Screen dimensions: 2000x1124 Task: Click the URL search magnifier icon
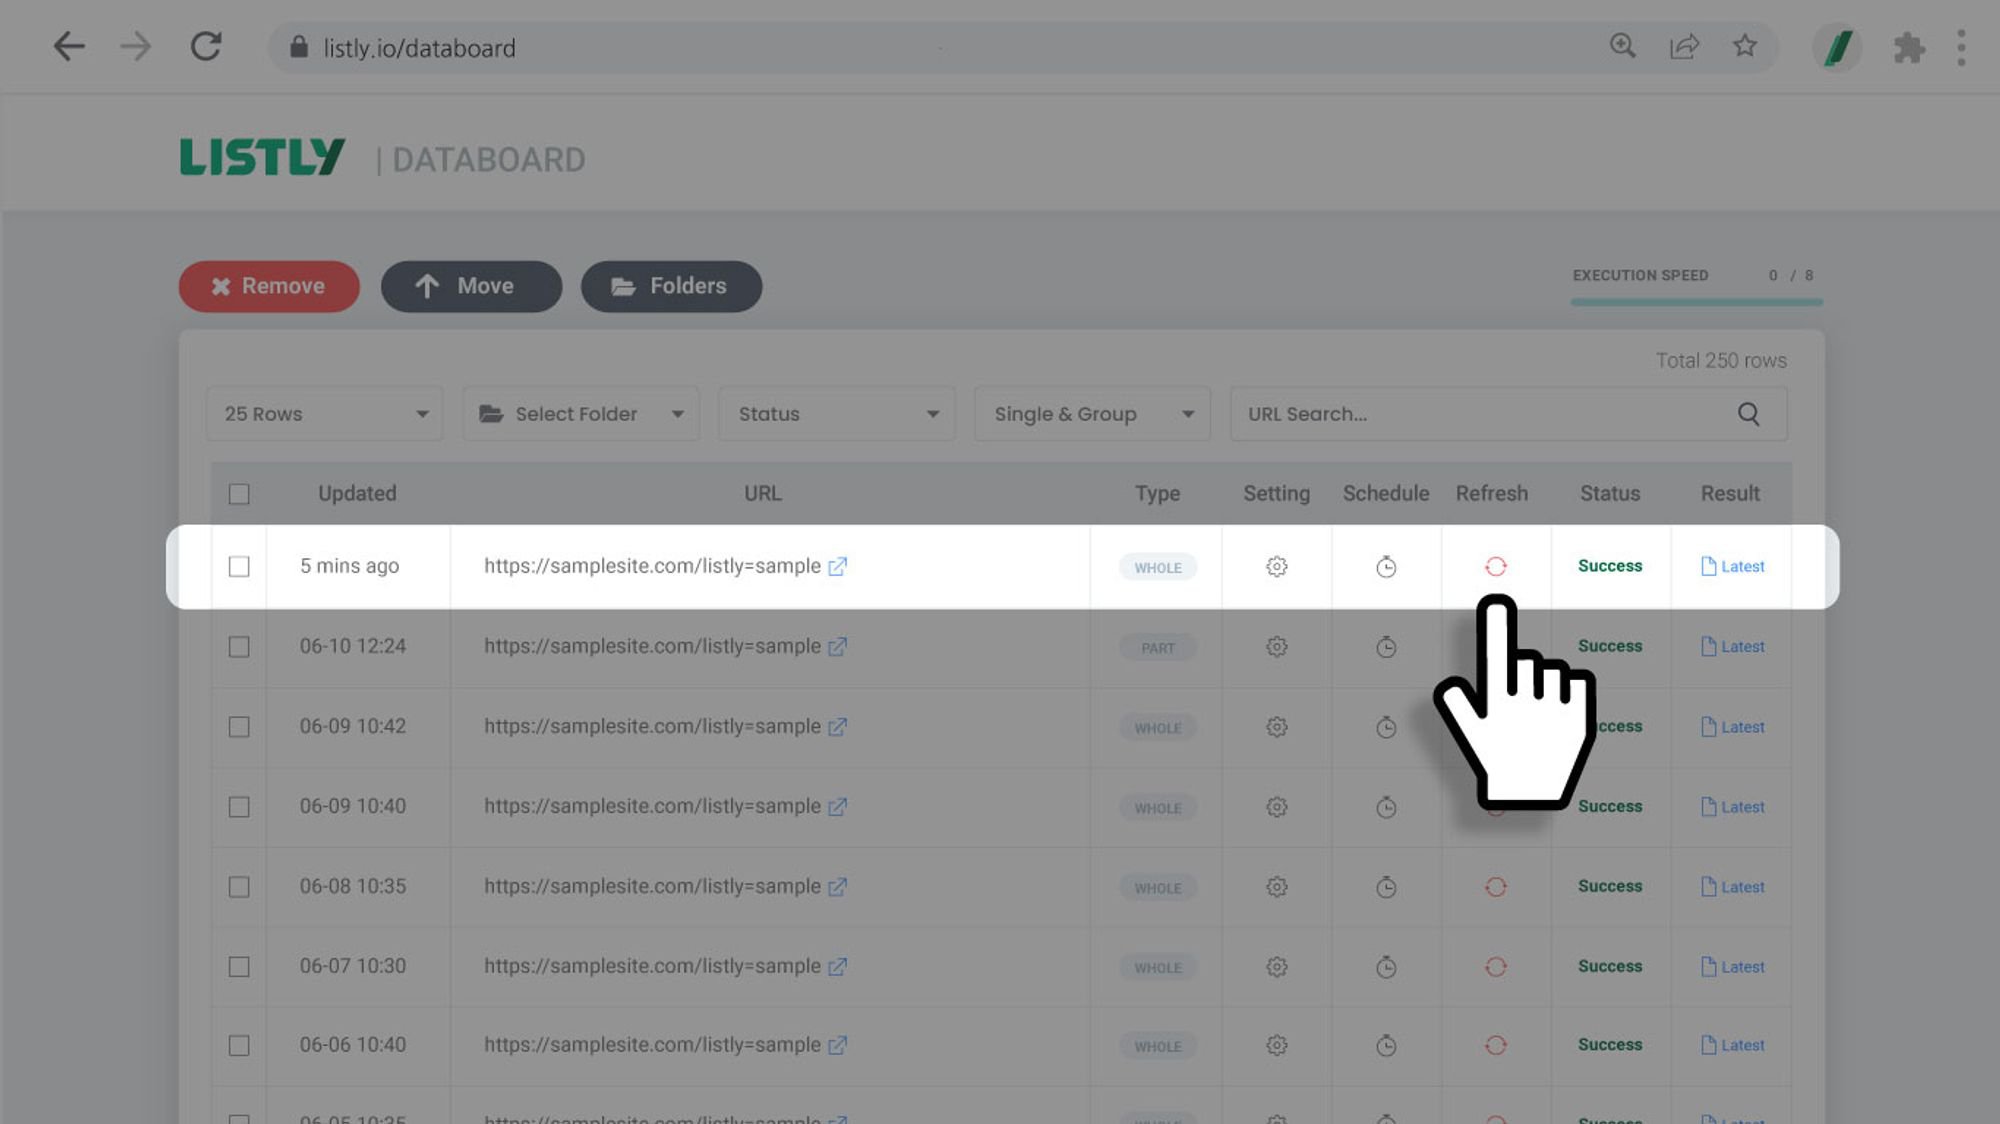point(1748,414)
